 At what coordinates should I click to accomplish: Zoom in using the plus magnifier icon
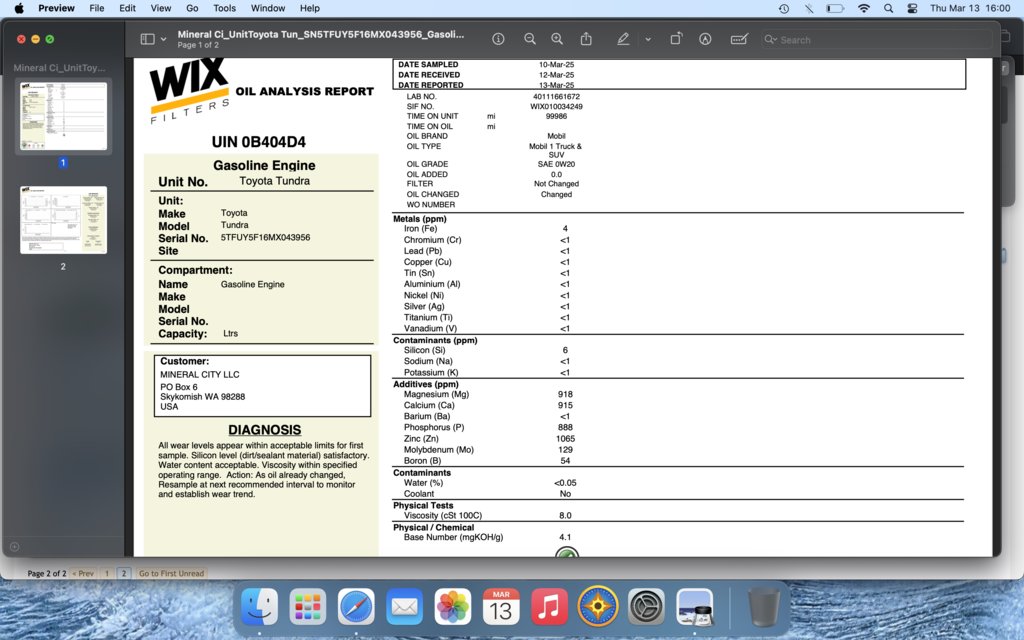pyautogui.click(x=557, y=39)
